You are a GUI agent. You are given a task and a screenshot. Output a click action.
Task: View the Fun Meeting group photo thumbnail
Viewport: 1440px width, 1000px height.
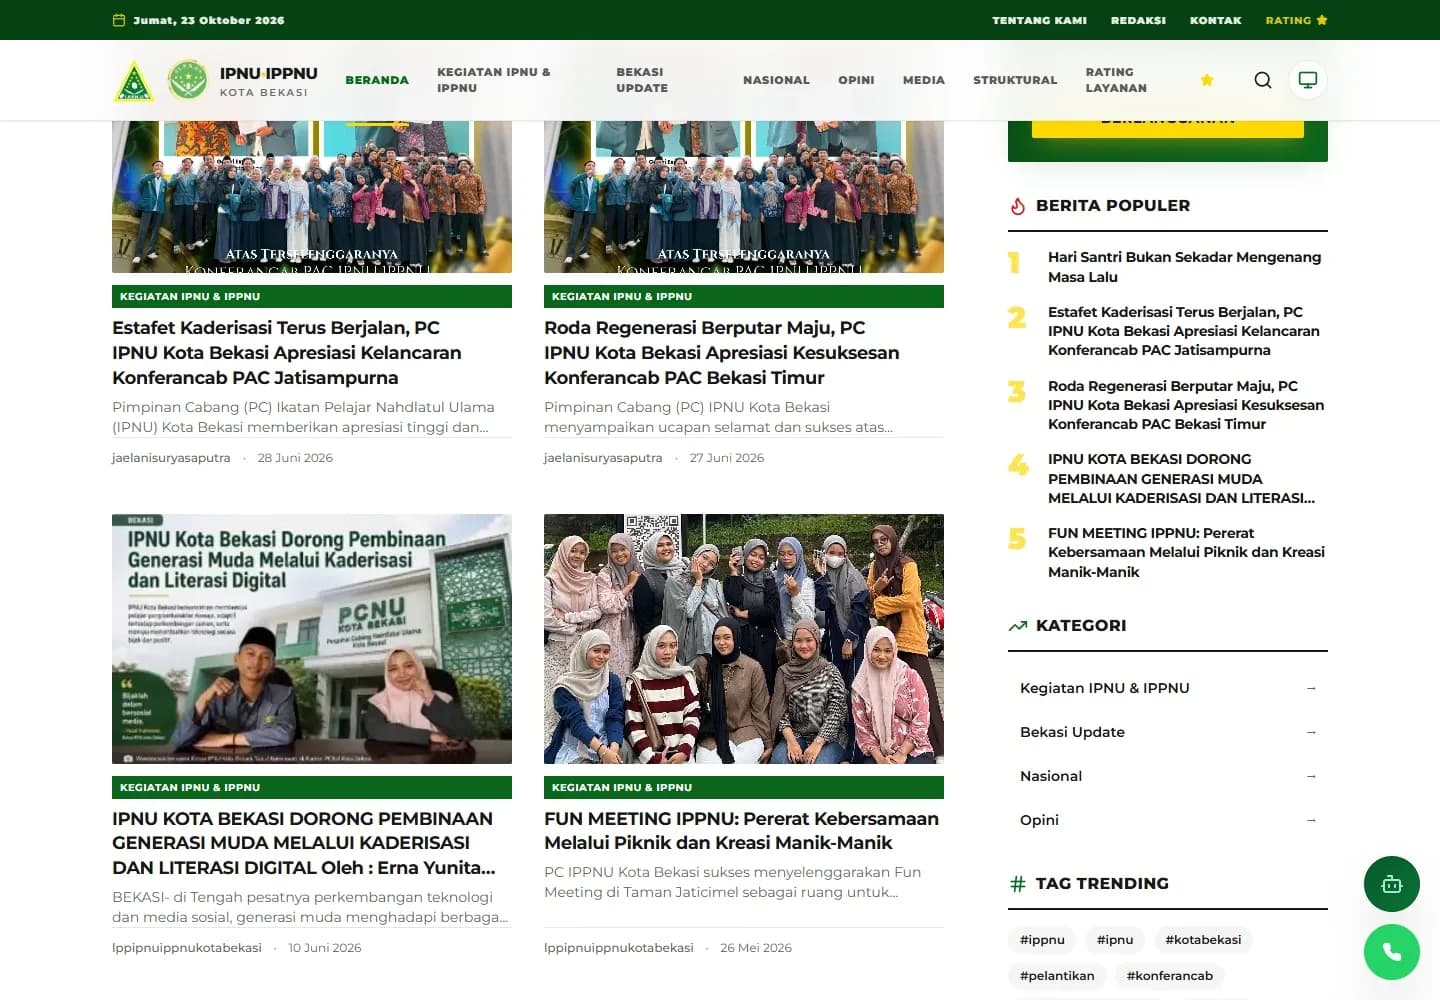tap(744, 639)
